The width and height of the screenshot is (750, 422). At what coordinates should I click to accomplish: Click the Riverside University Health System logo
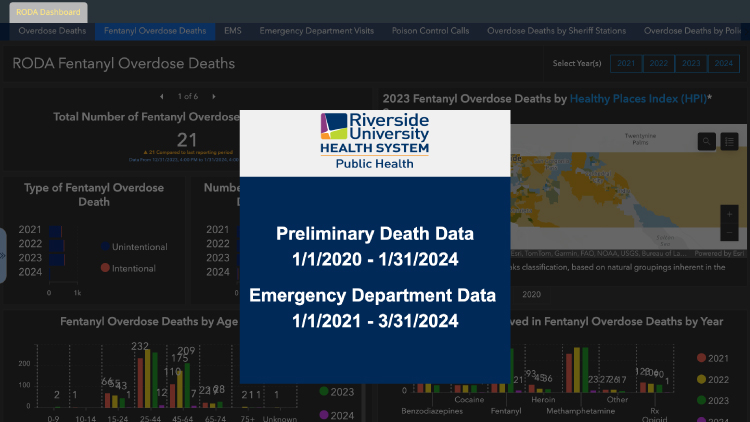[375, 141]
